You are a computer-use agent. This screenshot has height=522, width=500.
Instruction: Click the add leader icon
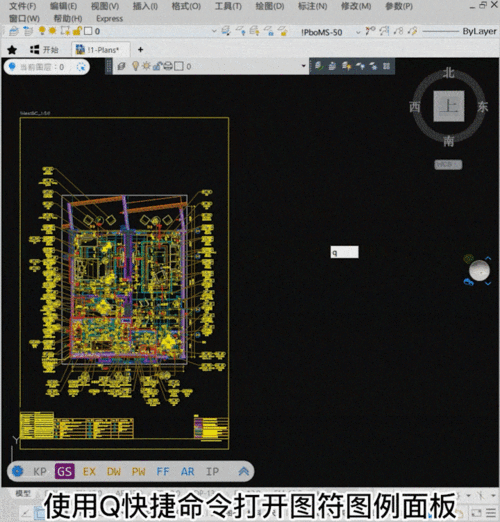click(x=384, y=31)
